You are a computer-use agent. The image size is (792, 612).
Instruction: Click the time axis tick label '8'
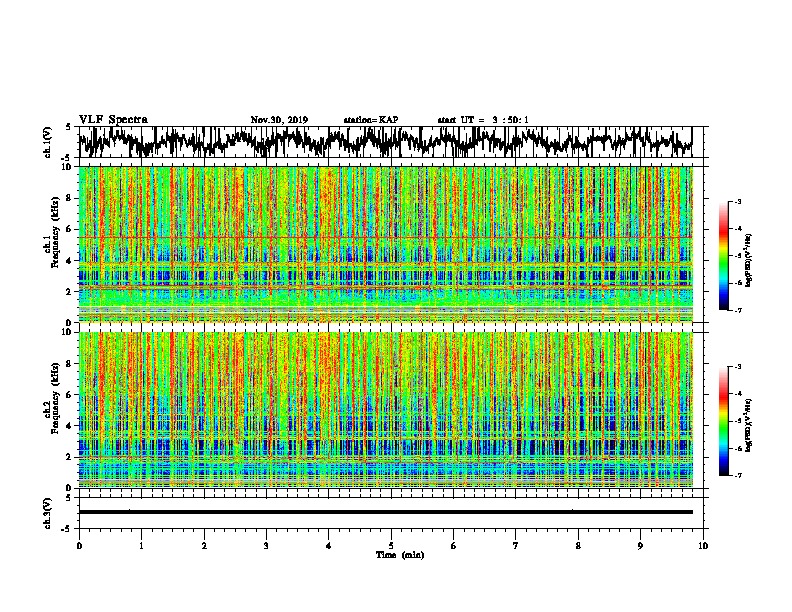(x=578, y=545)
